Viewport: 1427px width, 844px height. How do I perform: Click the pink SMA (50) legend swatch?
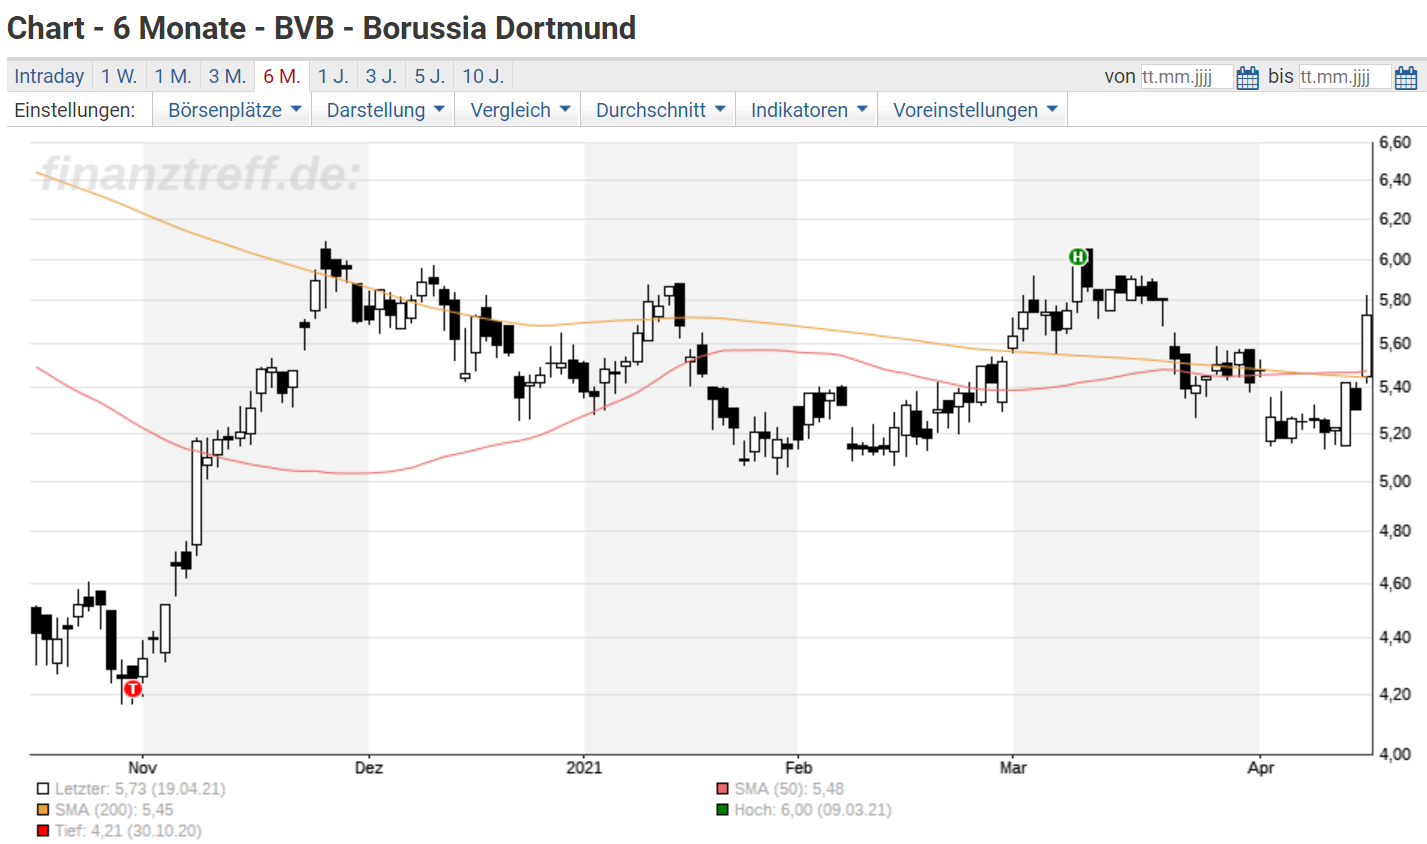pyautogui.click(x=723, y=789)
